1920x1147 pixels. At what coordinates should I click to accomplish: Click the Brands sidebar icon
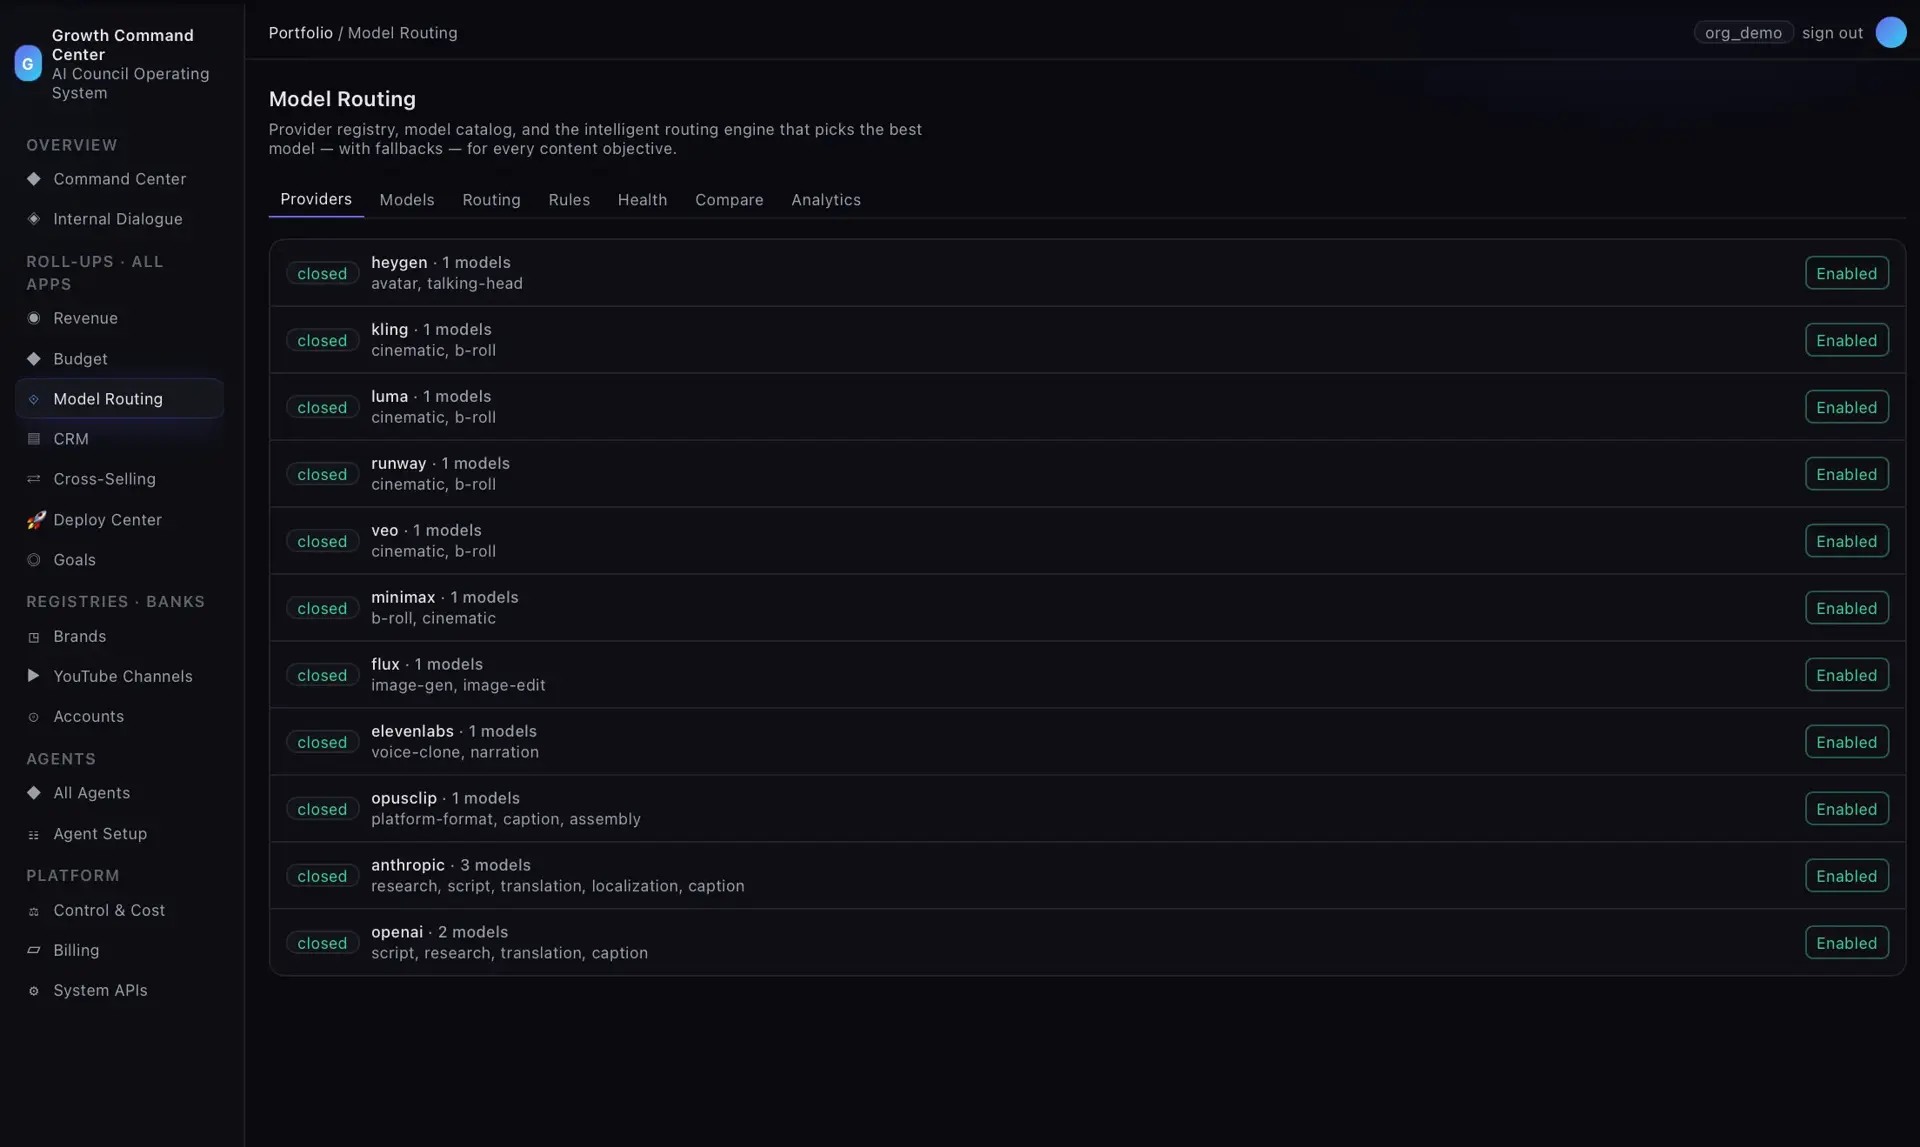(x=34, y=637)
